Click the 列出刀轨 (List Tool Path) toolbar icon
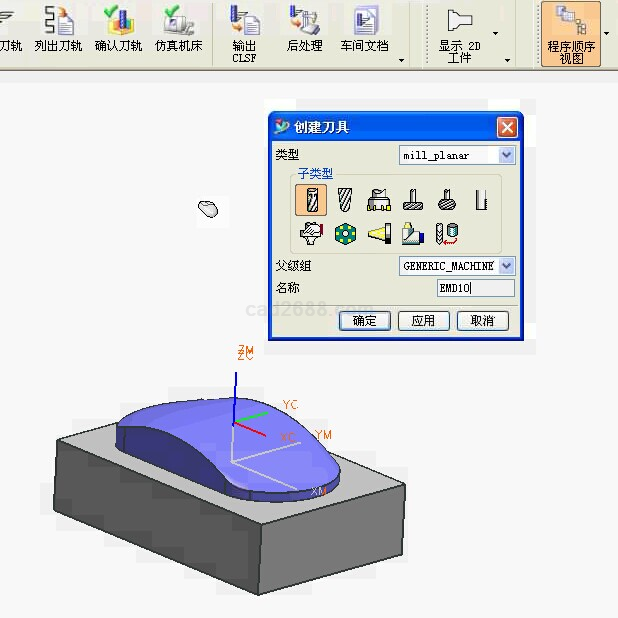618x618 pixels. 58,28
